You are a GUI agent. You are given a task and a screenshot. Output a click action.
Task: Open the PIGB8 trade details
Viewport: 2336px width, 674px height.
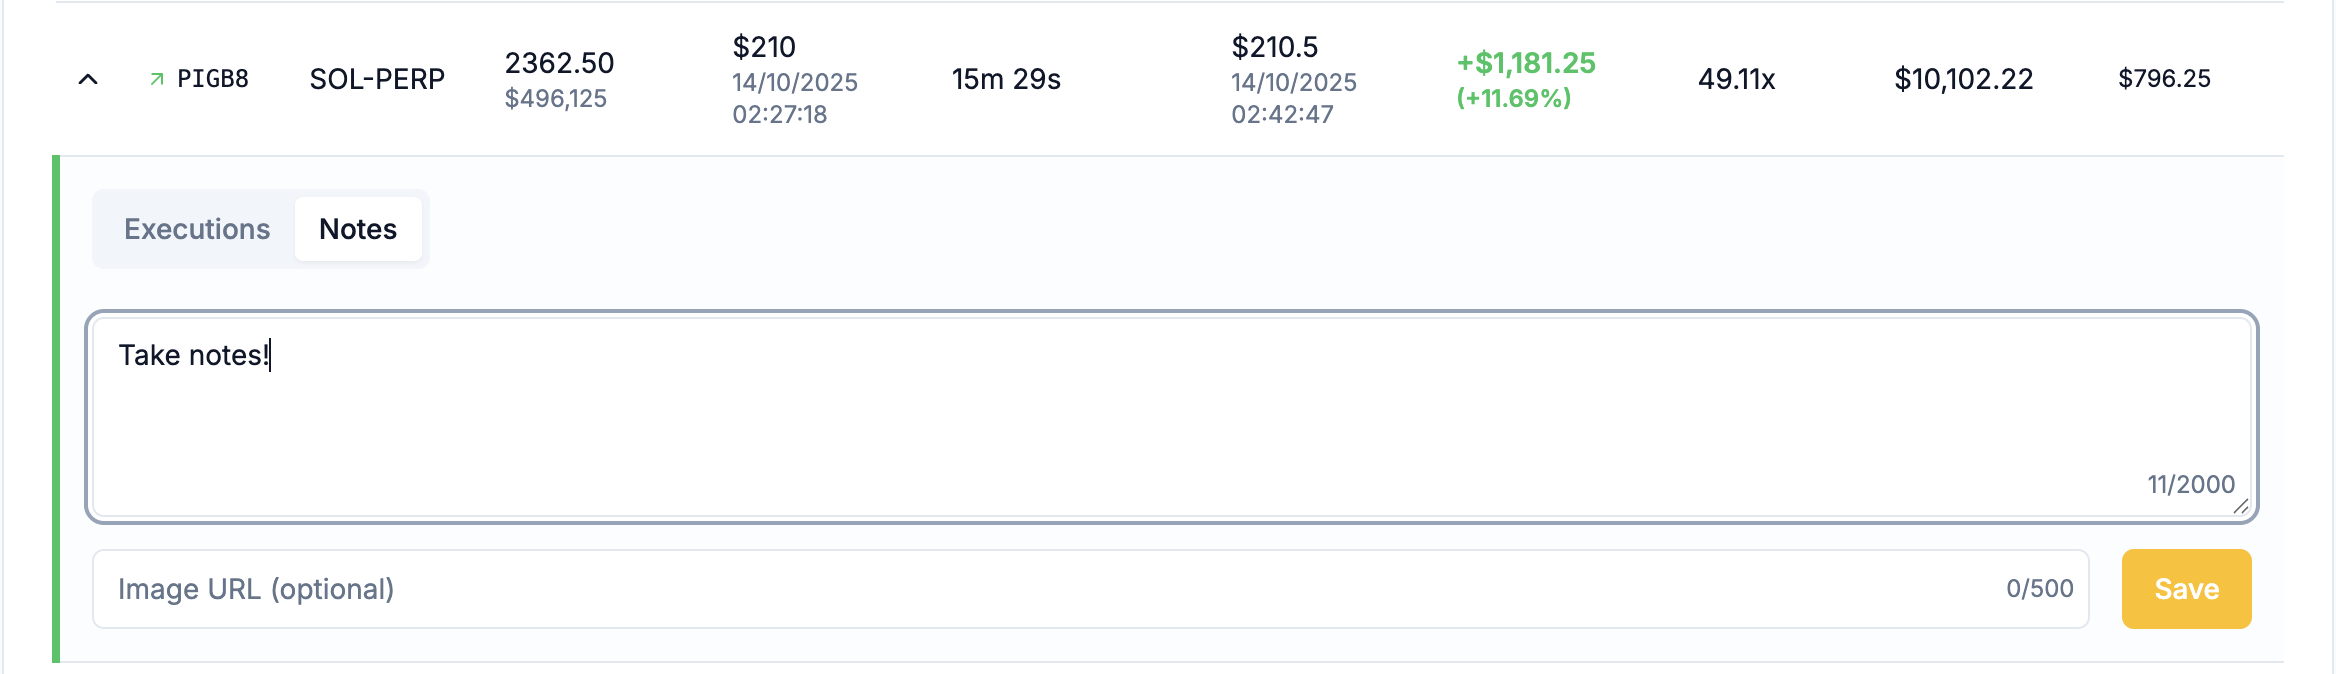coord(213,78)
